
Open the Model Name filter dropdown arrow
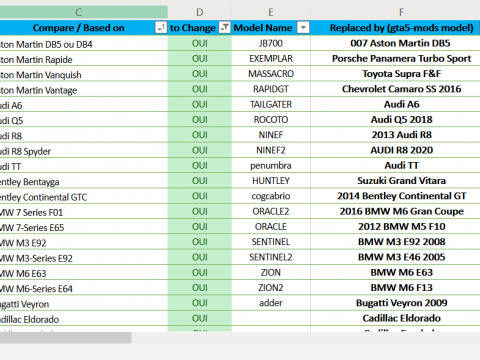point(303,27)
